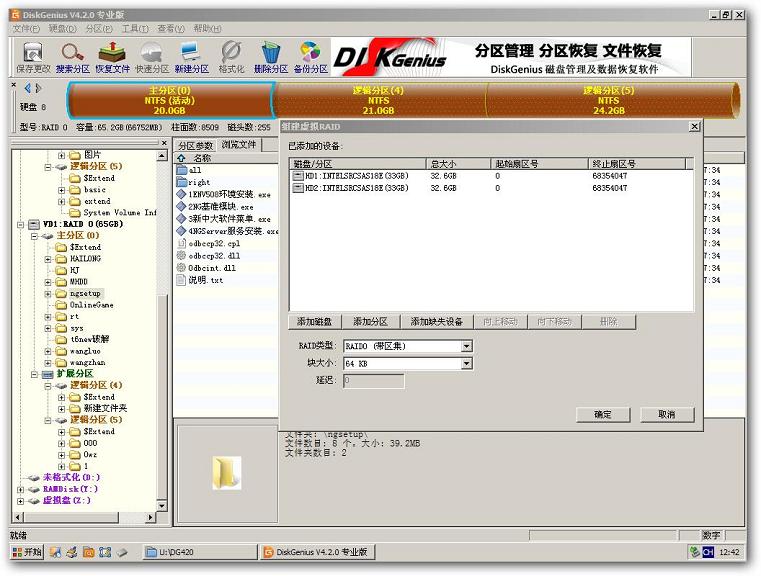Launch the 恢复文件 recover files tool
The width and height of the screenshot is (761, 576).
[112, 57]
